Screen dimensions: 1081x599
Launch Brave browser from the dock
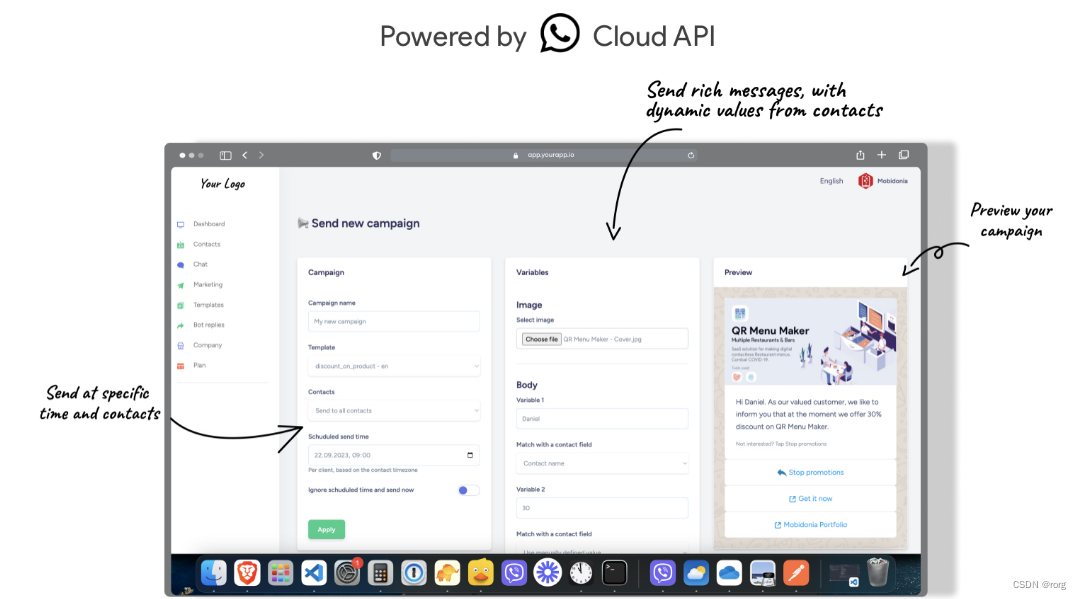(x=247, y=572)
